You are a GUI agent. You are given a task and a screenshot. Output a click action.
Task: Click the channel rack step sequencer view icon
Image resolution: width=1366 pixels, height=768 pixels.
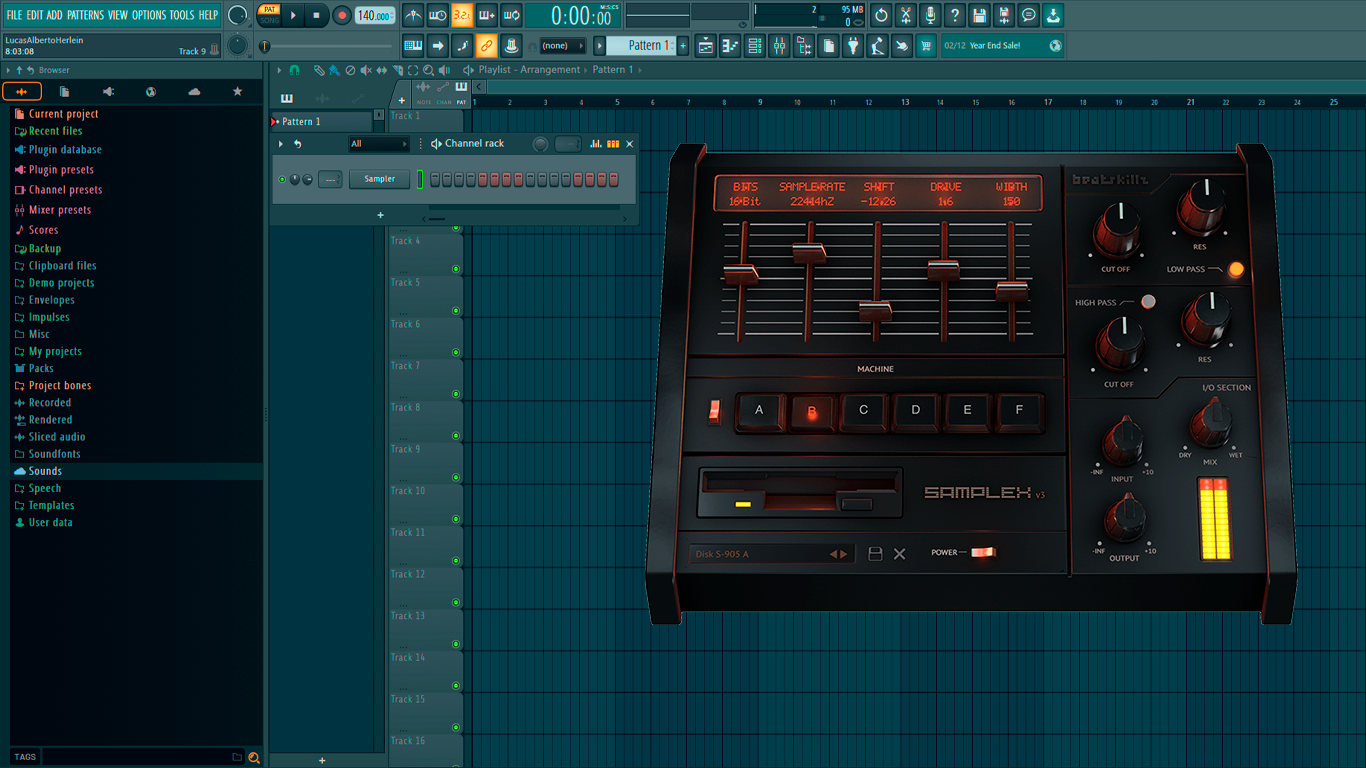613,144
